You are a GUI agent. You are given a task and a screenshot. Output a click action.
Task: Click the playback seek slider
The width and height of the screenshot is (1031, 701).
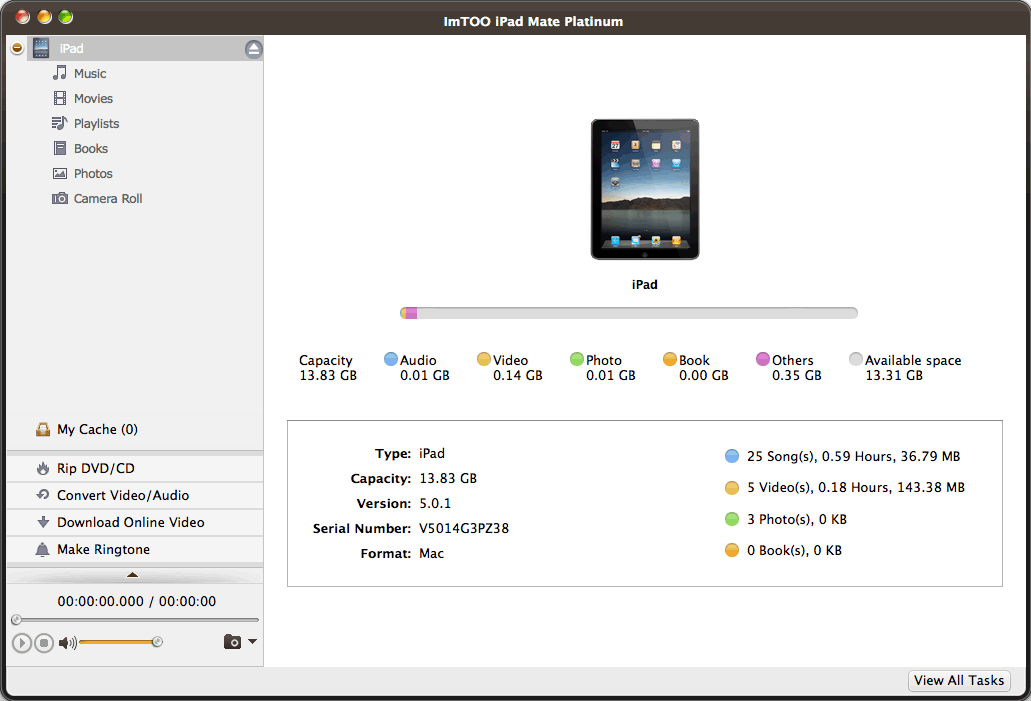[x=135, y=619]
